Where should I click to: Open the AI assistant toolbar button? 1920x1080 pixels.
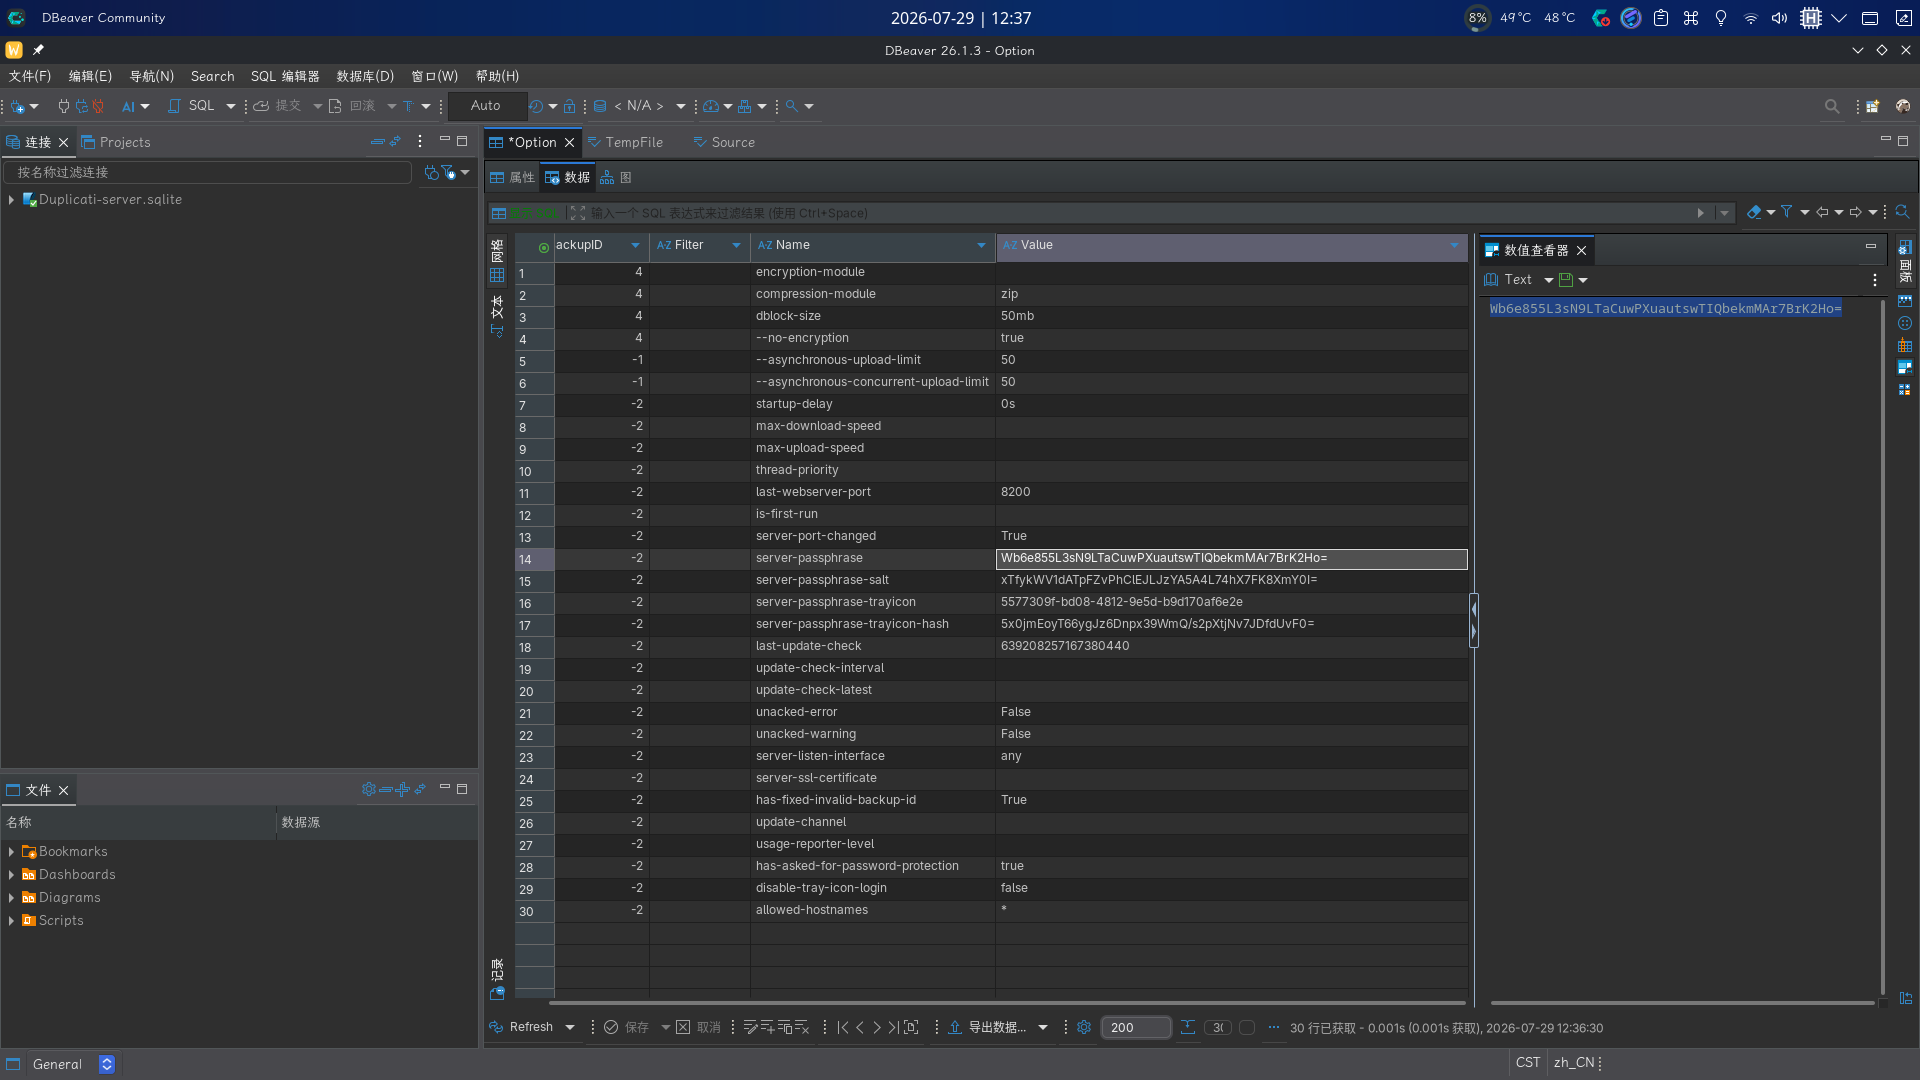click(128, 106)
